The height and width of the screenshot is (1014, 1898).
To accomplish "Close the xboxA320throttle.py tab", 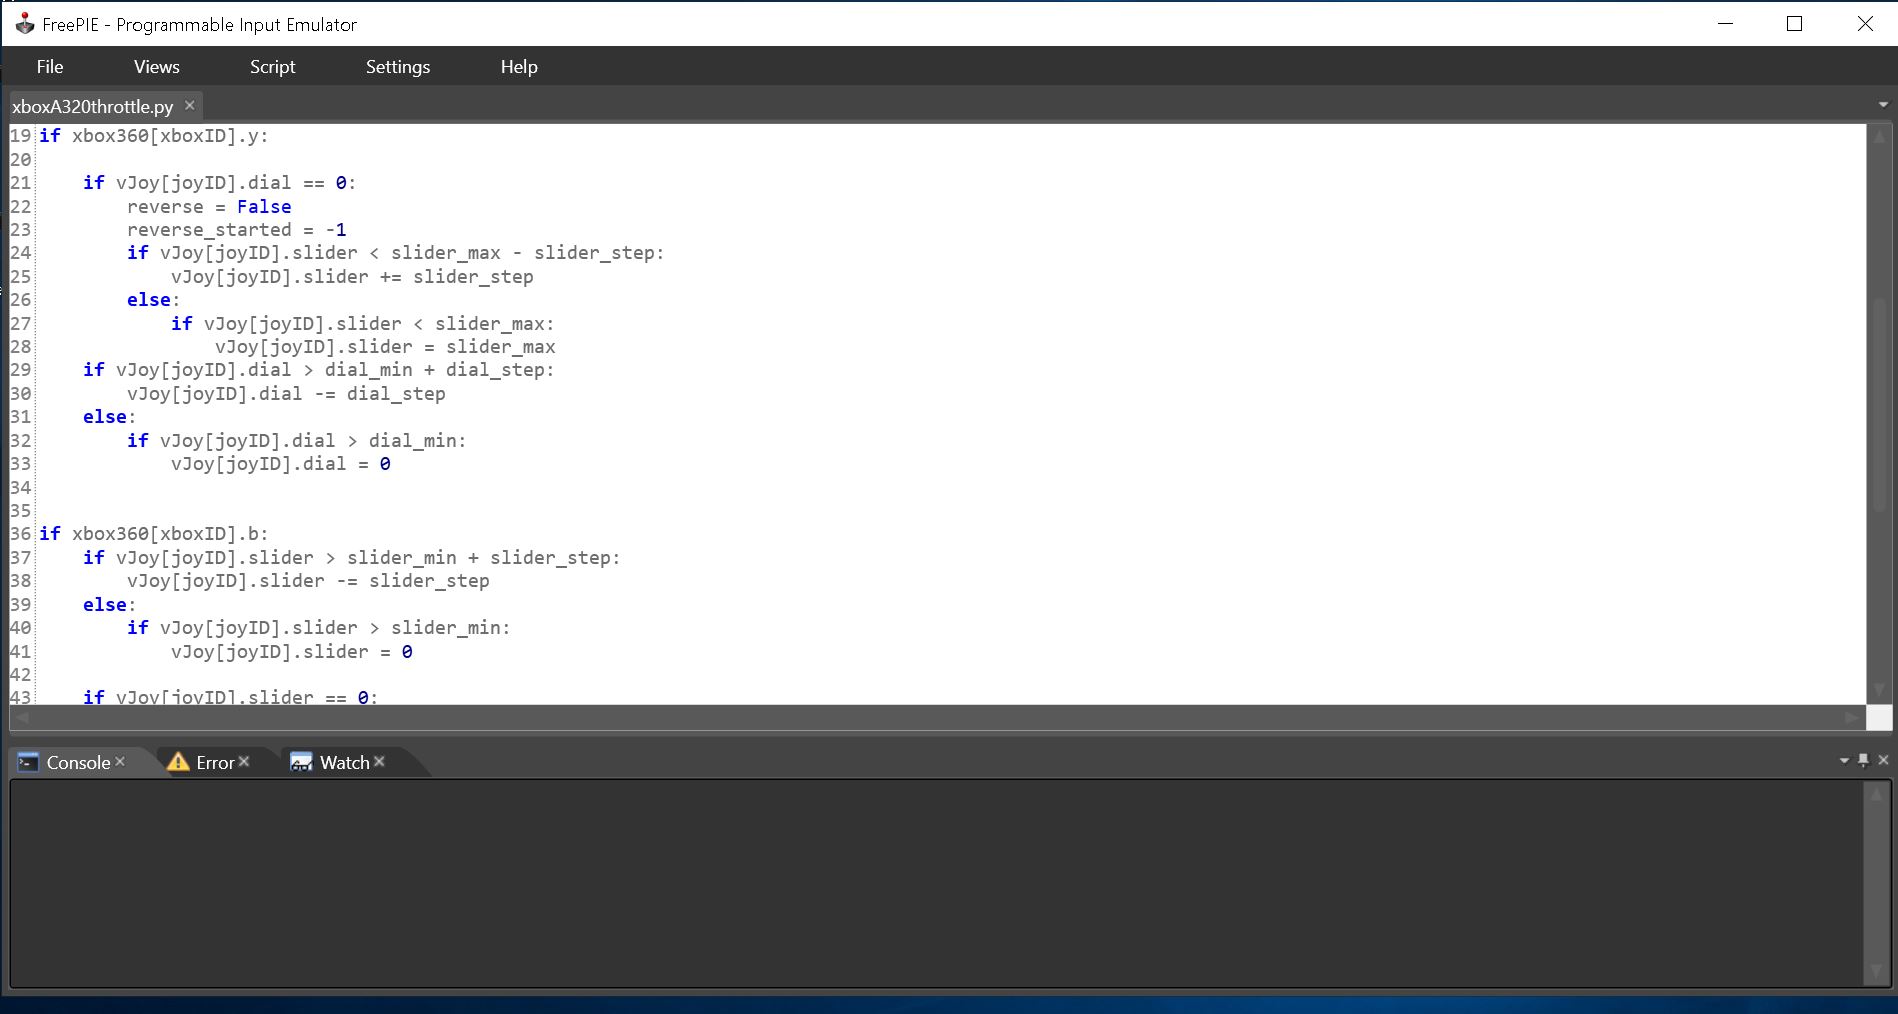I will (189, 105).
